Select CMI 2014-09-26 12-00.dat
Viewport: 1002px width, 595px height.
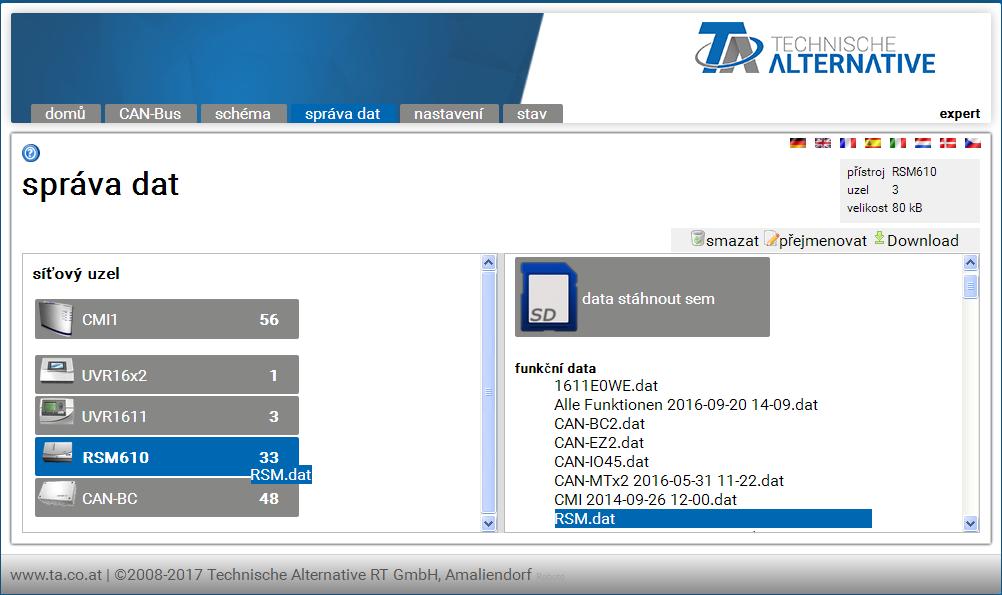tap(645, 499)
